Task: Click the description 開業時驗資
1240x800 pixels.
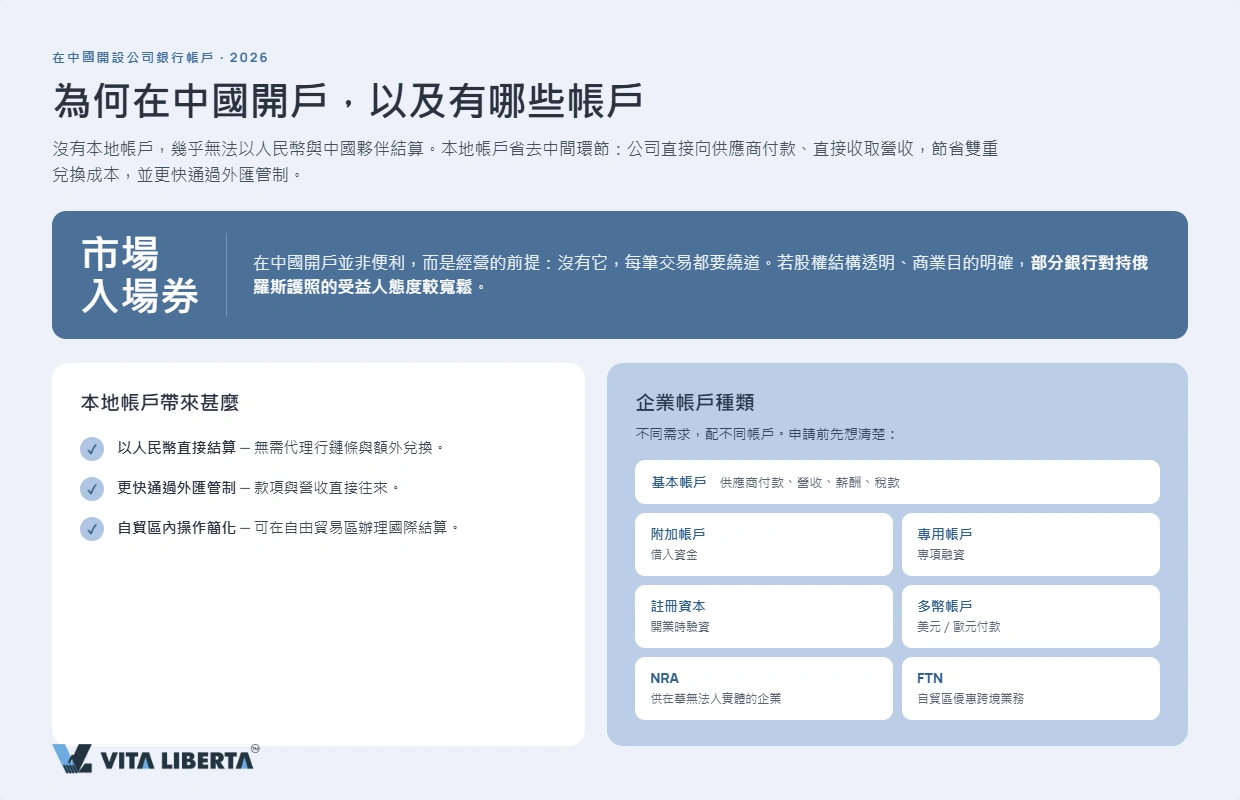Action: click(x=680, y=627)
